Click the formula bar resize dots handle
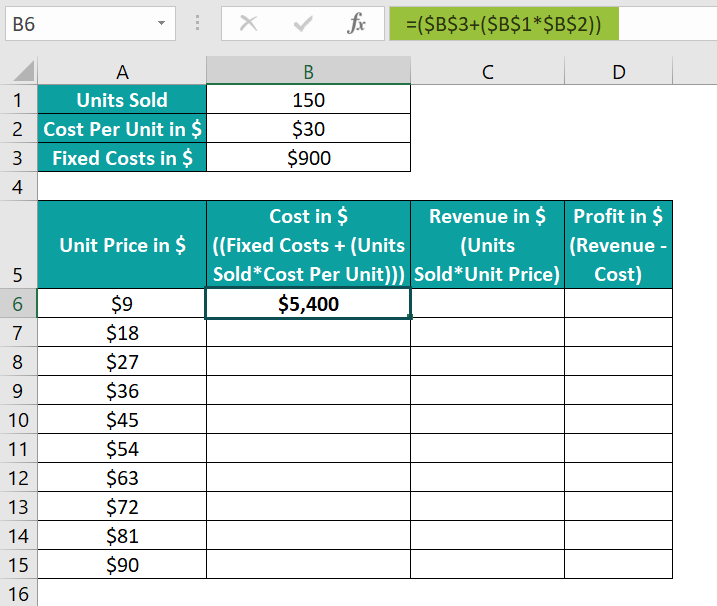 pyautogui.click(x=198, y=23)
